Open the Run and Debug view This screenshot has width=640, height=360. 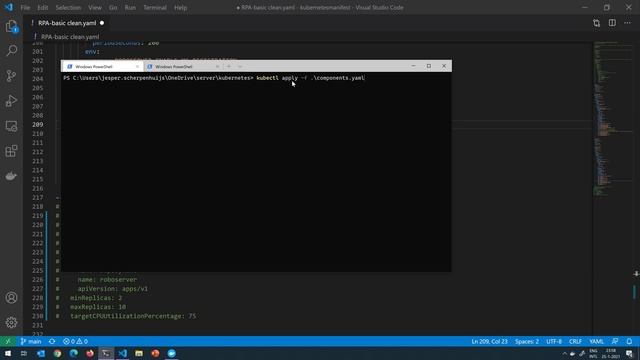click(x=11, y=101)
